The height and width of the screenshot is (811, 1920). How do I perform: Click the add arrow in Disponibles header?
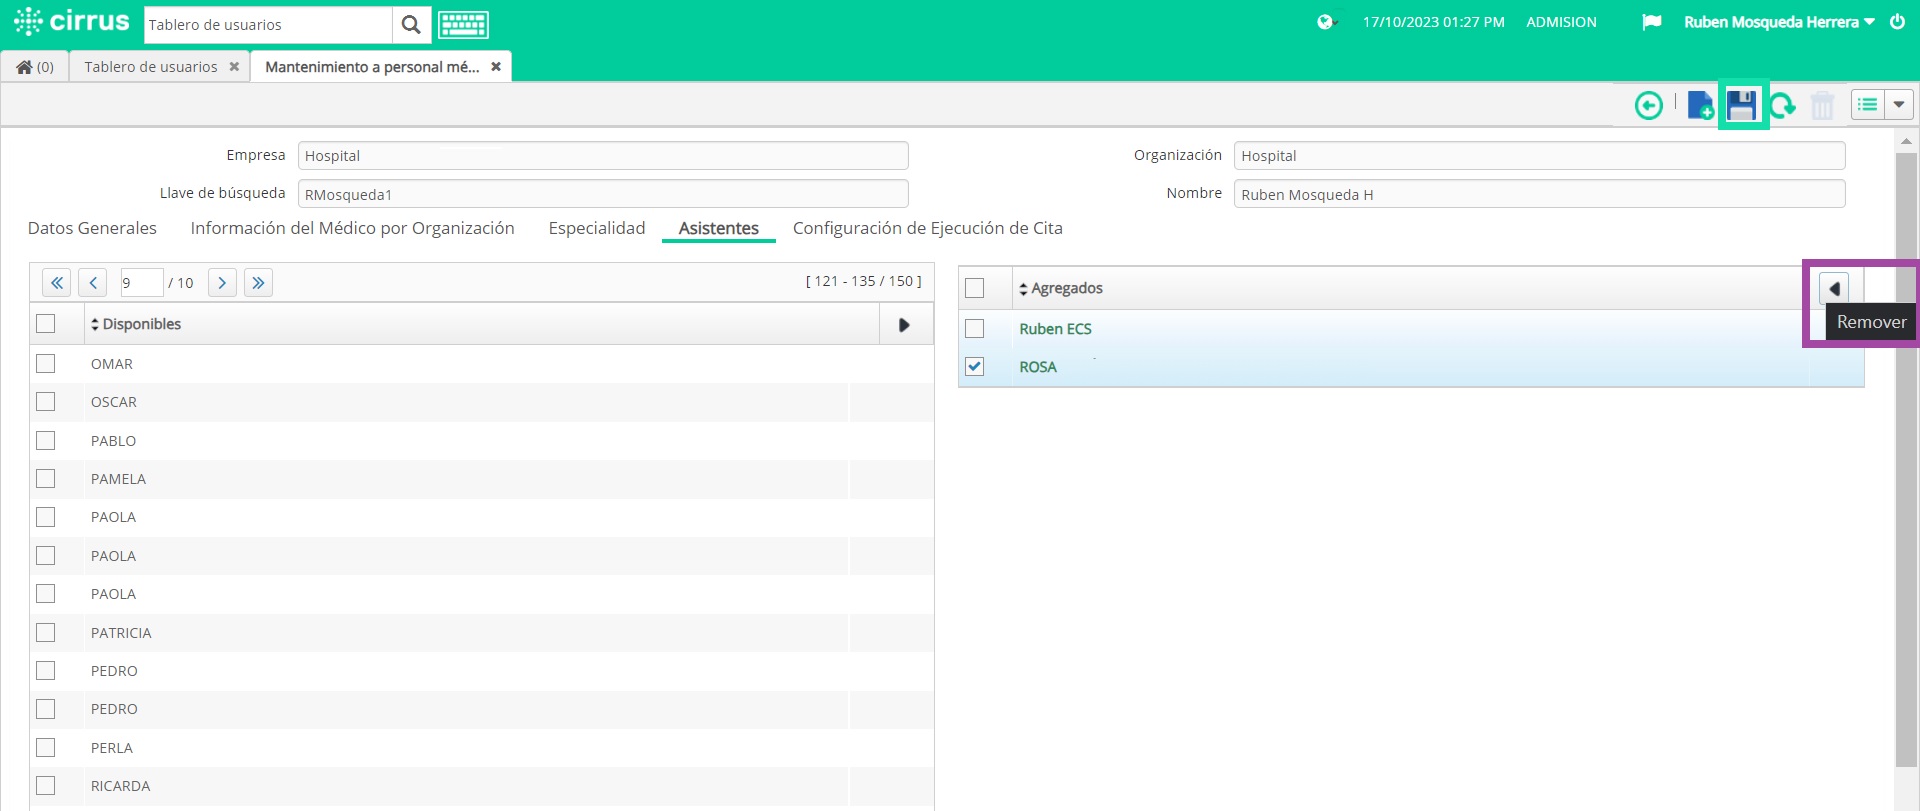pos(904,325)
